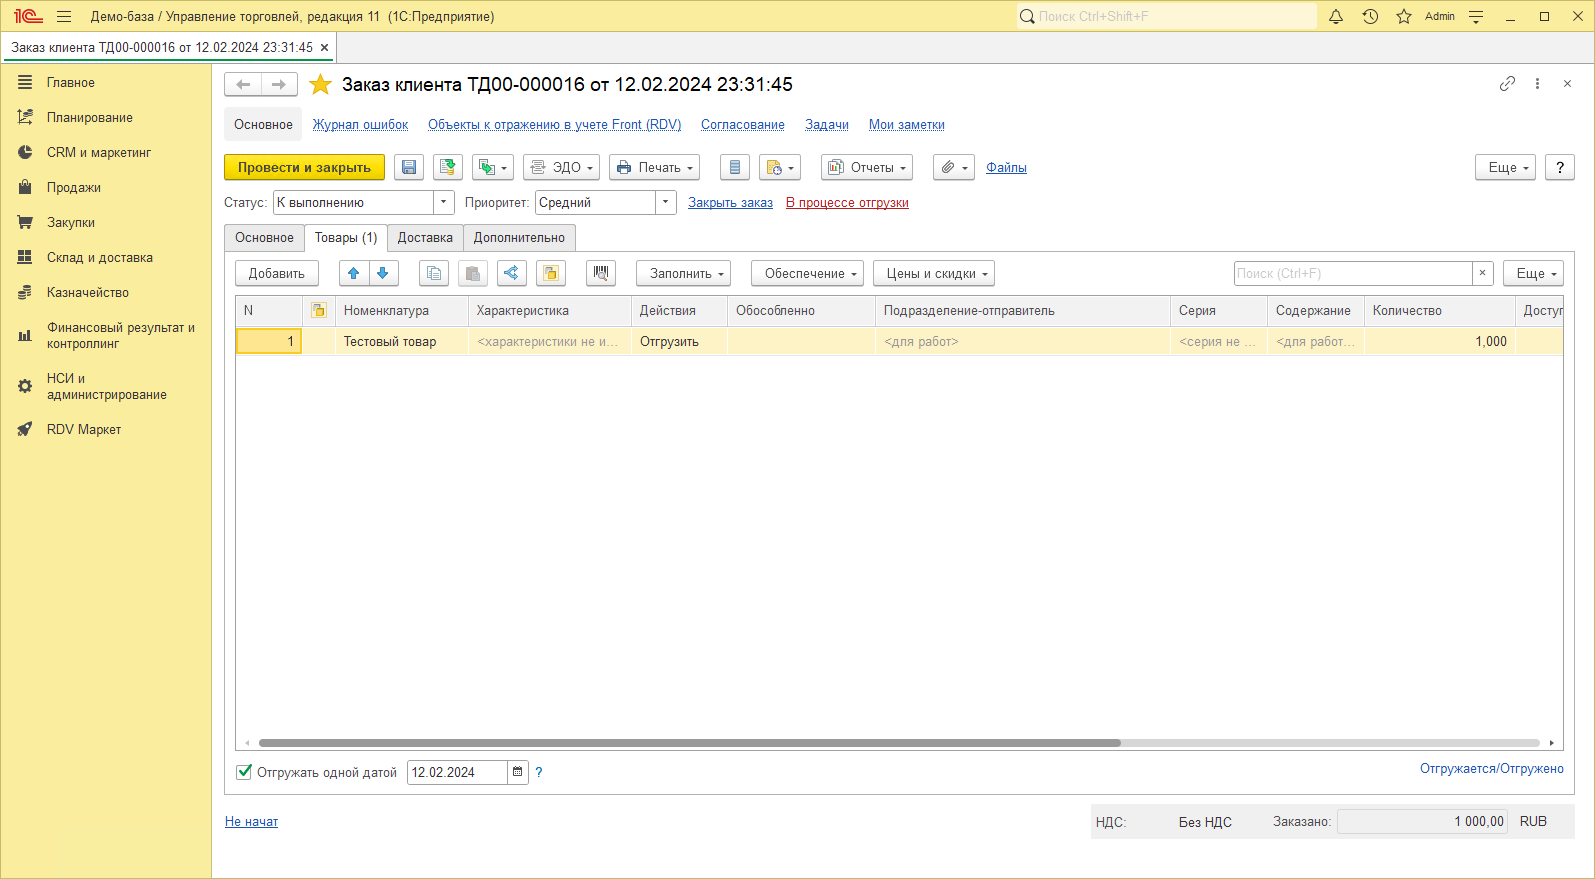Expand the Статус dropdown
The image size is (1595, 879).
444,203
